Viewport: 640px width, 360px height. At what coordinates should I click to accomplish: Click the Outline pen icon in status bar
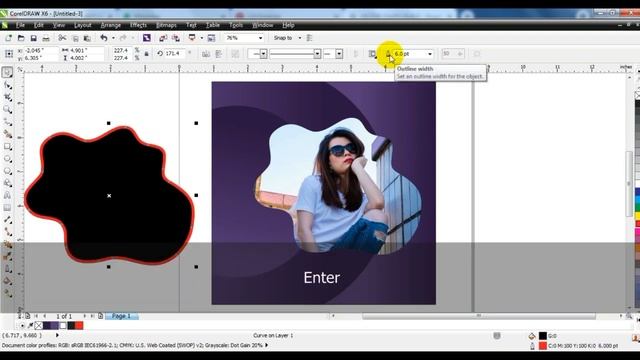tap(532, 346)
